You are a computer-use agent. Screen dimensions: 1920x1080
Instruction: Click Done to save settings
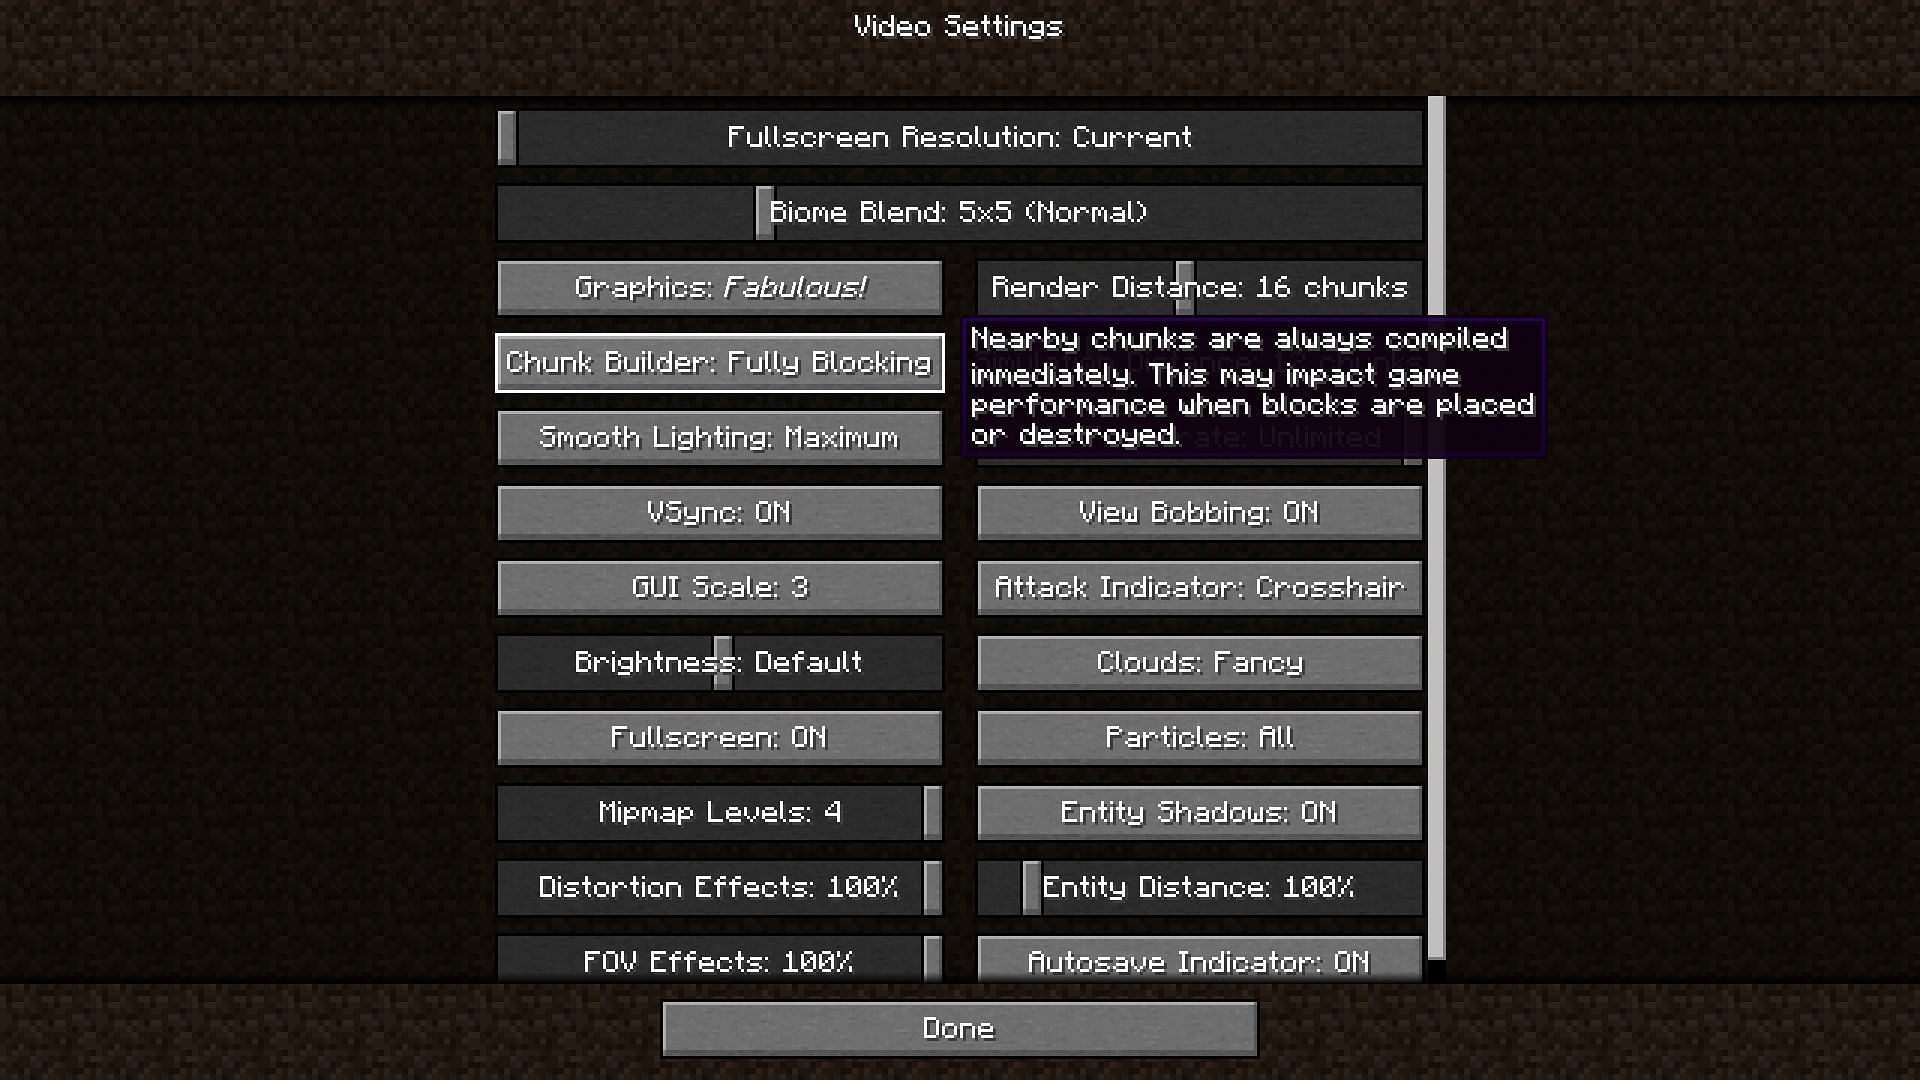(960, 1029)
